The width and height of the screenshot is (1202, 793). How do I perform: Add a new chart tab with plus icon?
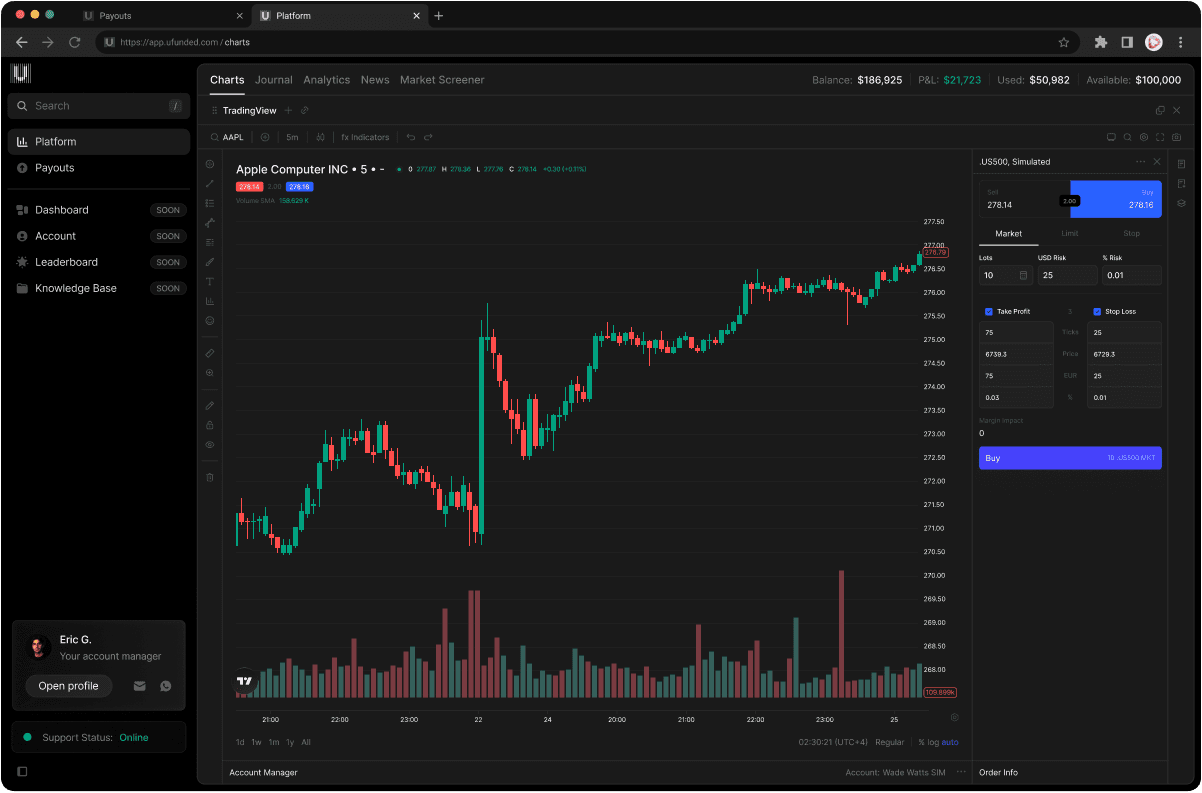[288, 110]
